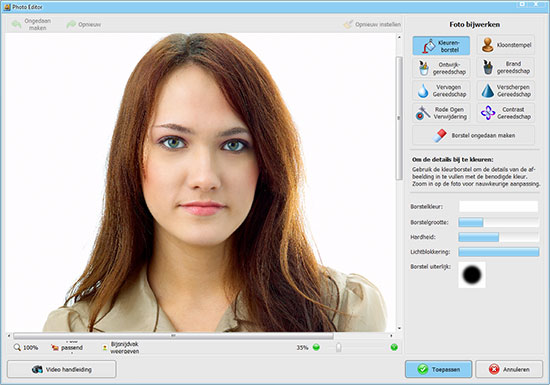Set the Hardheid slider

(x=498, y=237)
